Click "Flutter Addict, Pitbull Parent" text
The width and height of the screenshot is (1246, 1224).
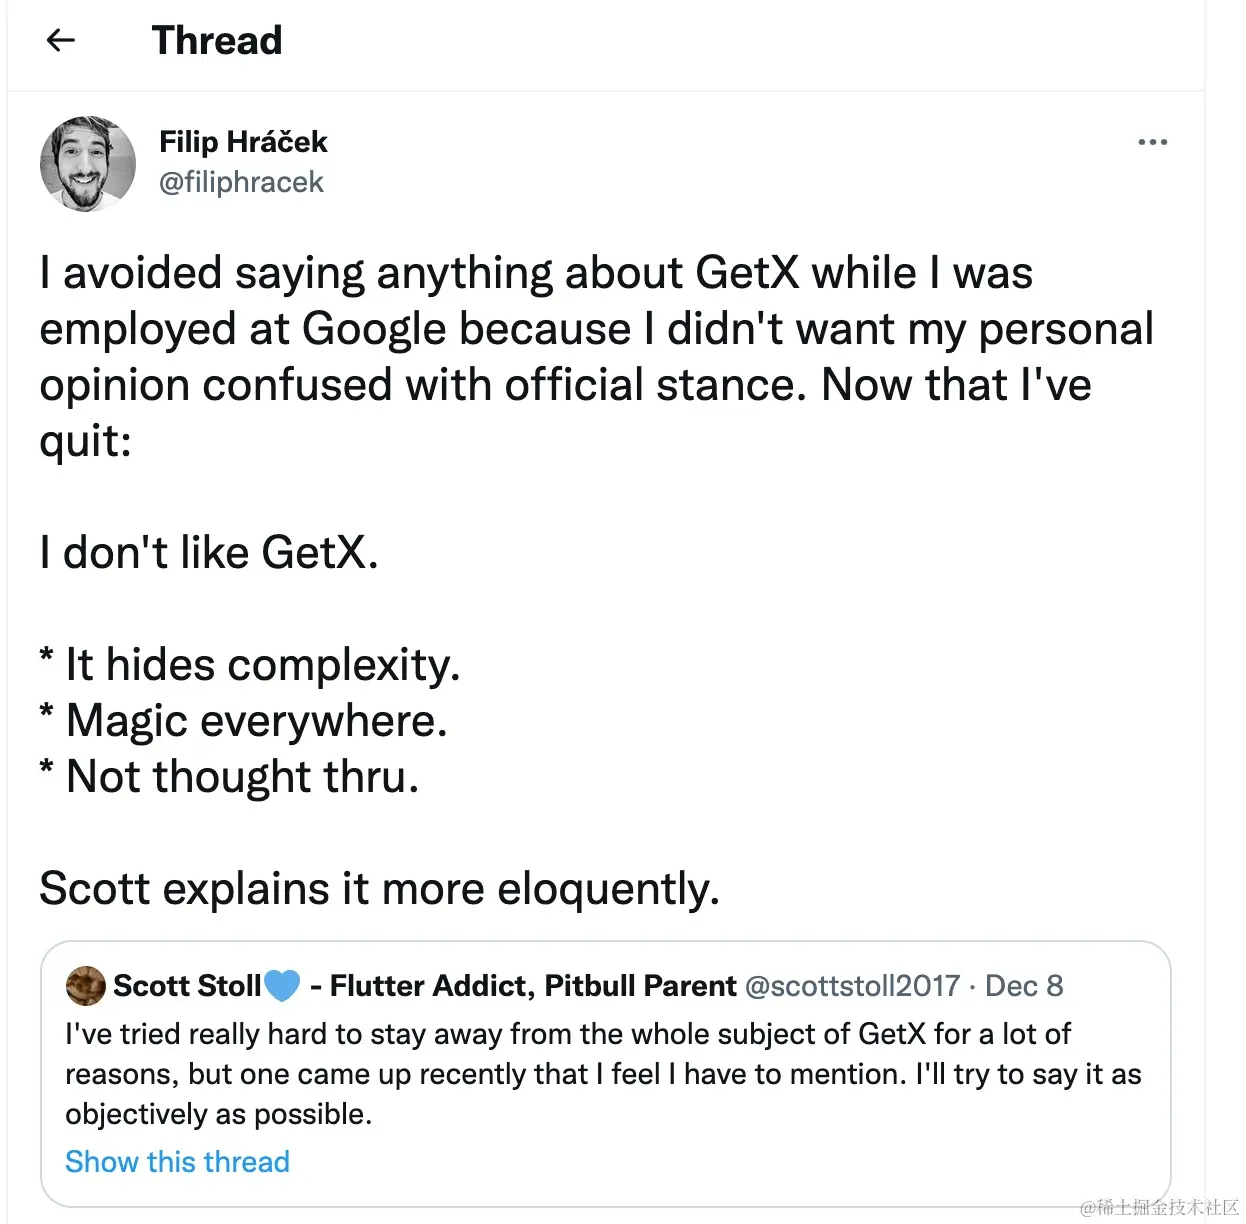533,986
